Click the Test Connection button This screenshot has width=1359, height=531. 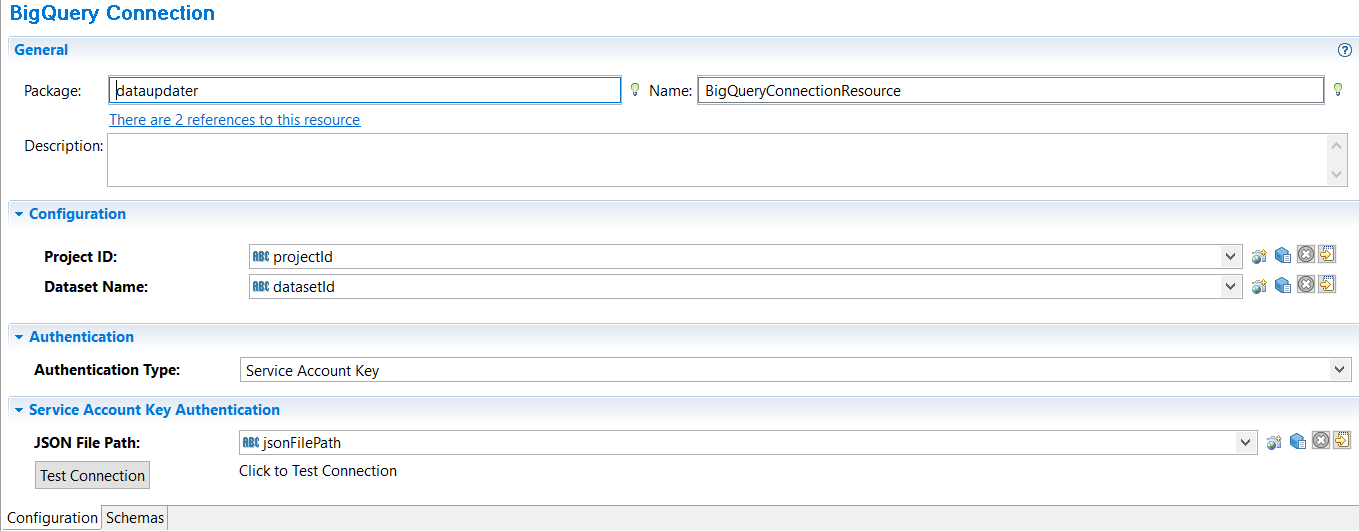(x=93, y=475)
